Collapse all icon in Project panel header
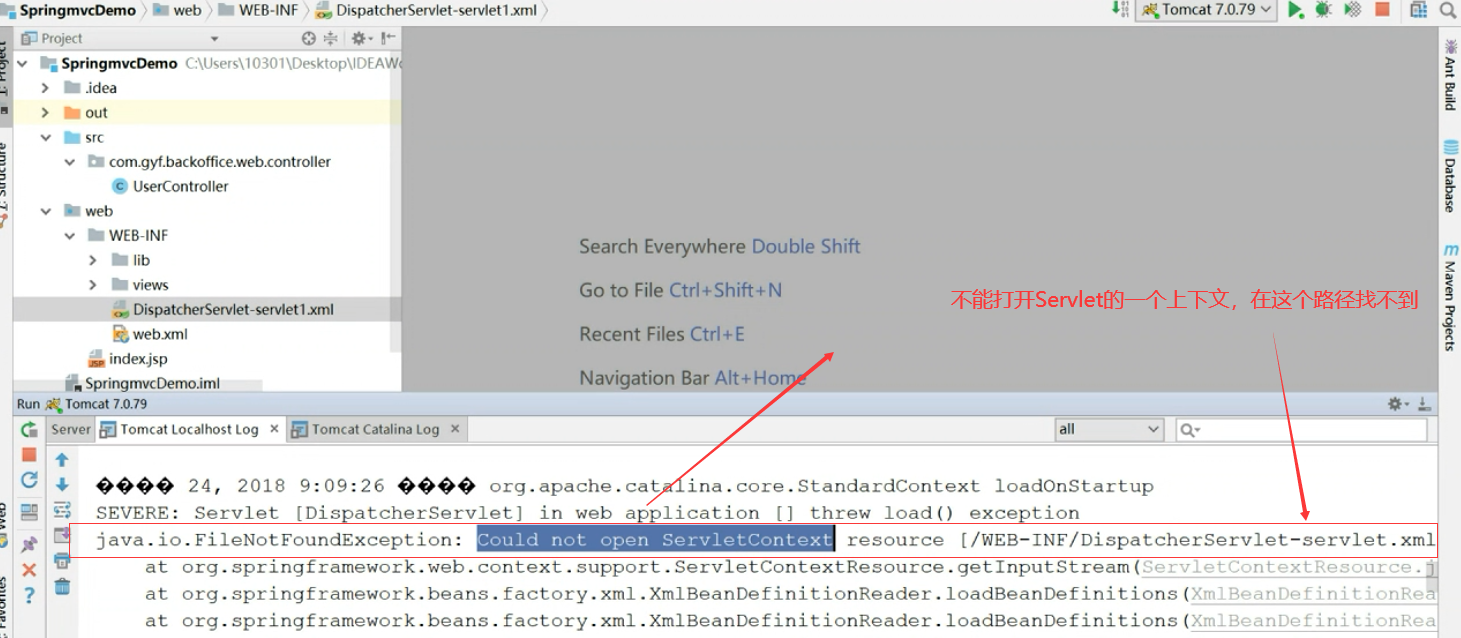The image size is (1461, 638). pyautogui.click(x=330, y=38)
